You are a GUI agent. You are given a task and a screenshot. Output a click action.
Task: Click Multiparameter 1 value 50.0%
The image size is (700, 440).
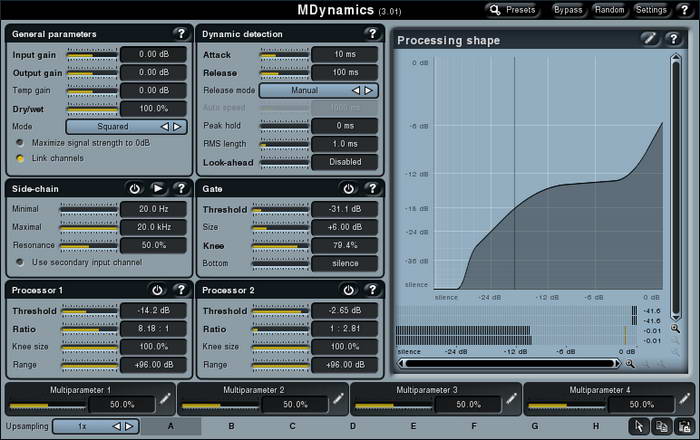pyautogui.click(x=122, y=405)
